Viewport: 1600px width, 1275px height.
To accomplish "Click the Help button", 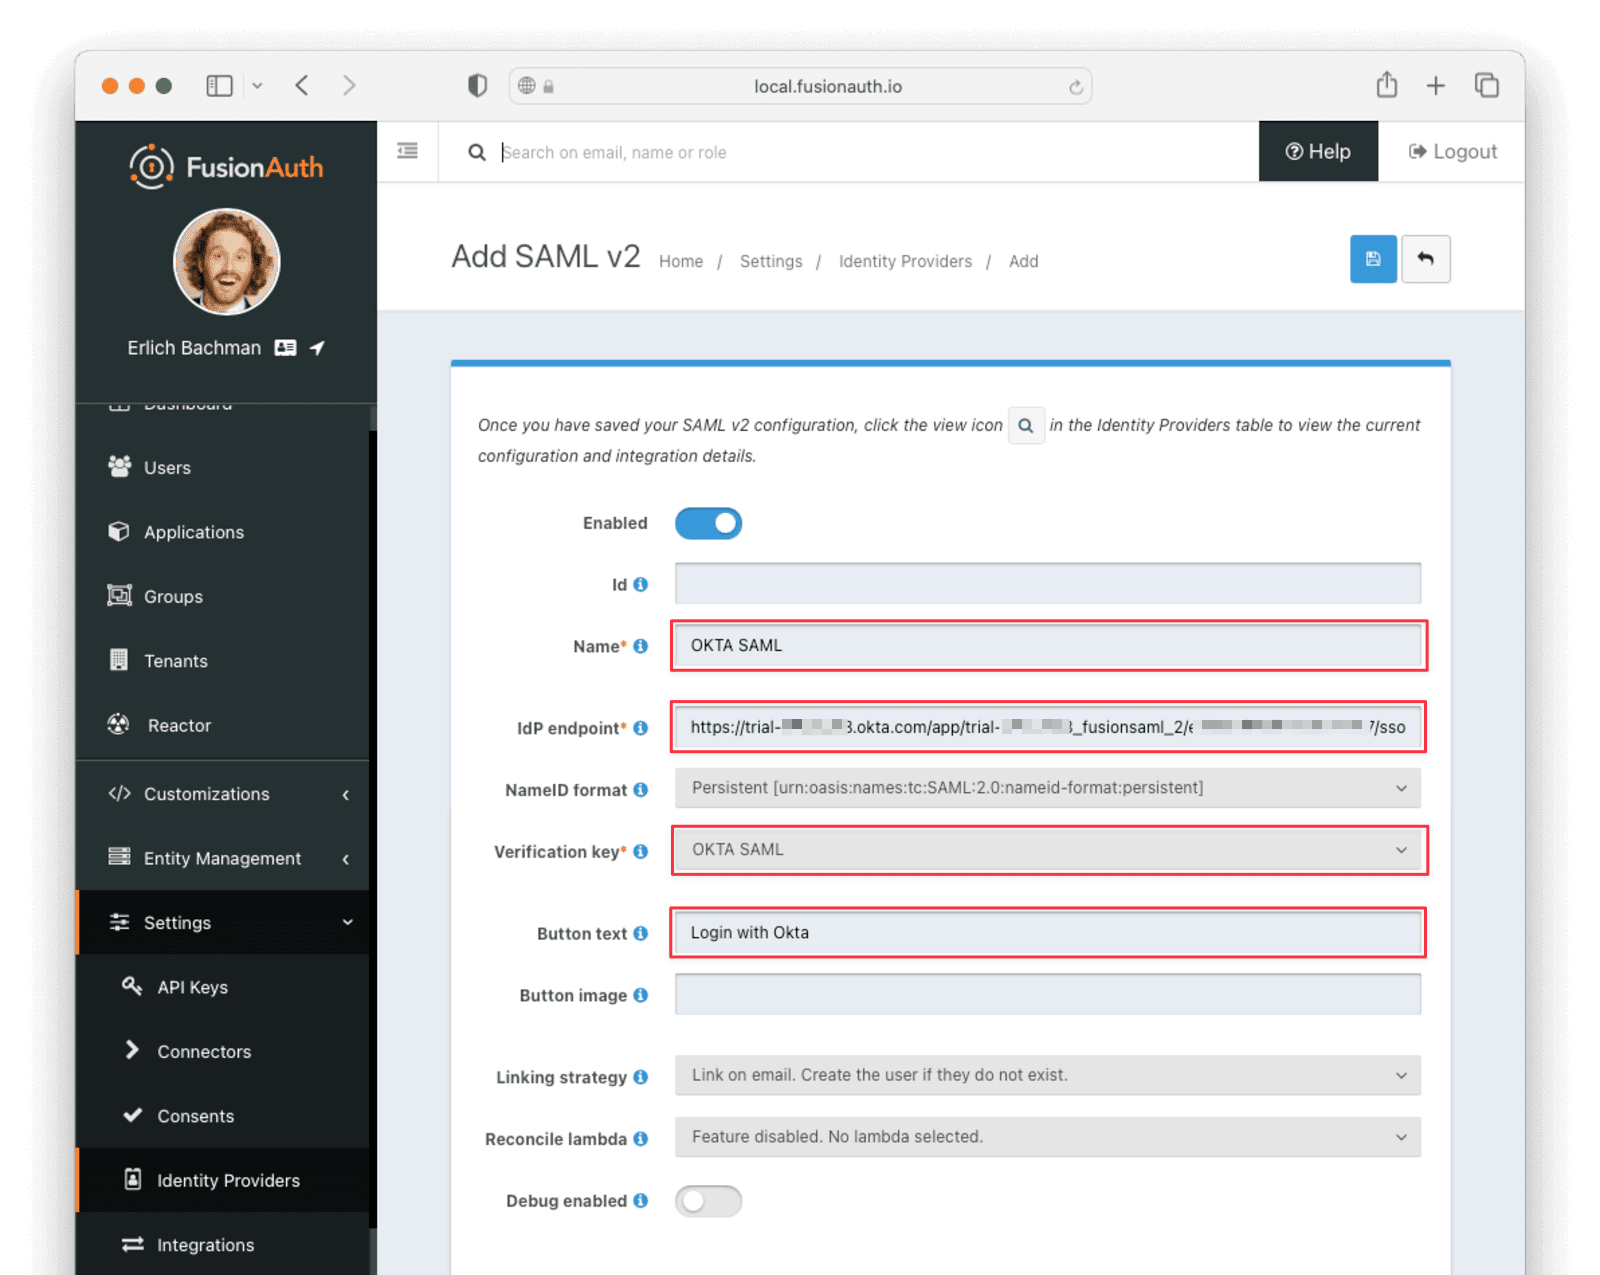I will 1318,151.
